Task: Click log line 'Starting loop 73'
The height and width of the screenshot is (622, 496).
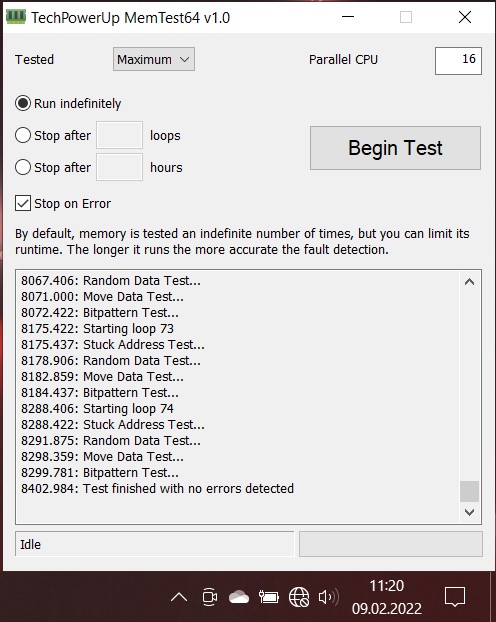Action: coord(98,328)
